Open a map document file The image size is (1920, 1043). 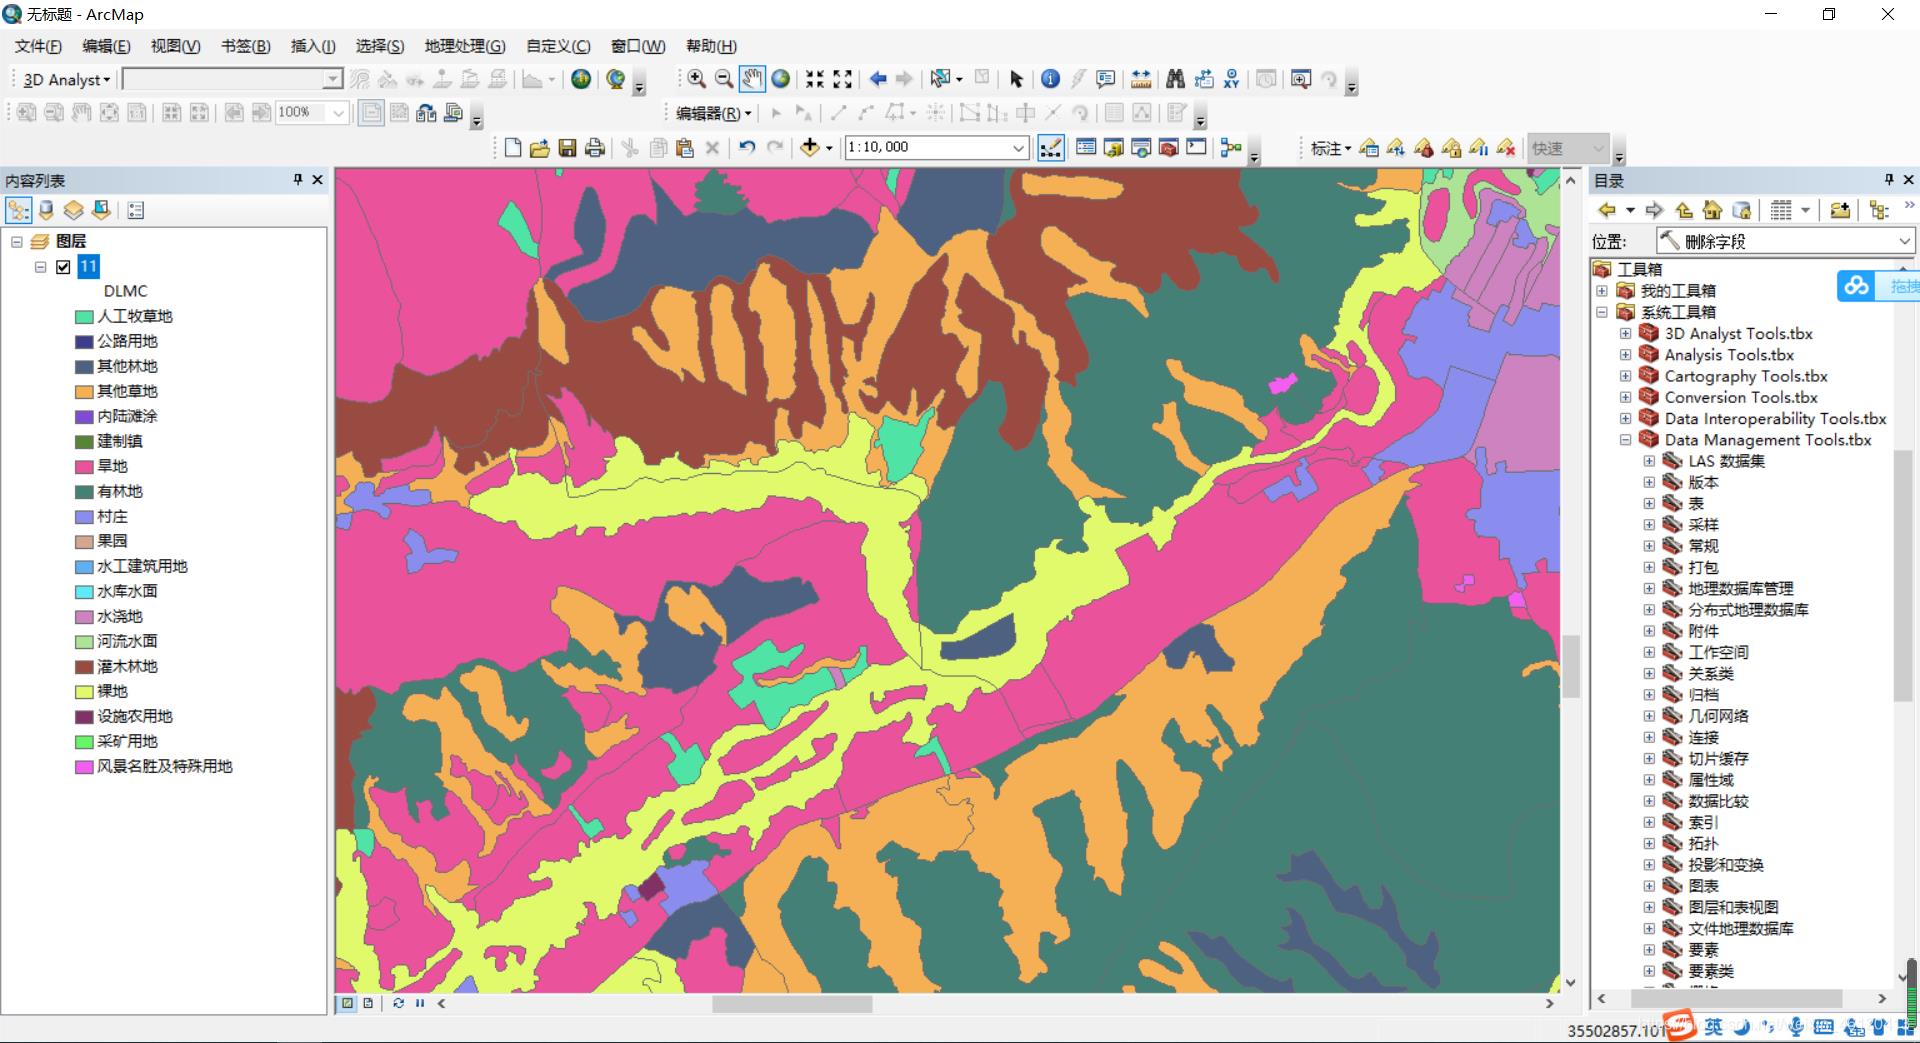click(540, 148)
